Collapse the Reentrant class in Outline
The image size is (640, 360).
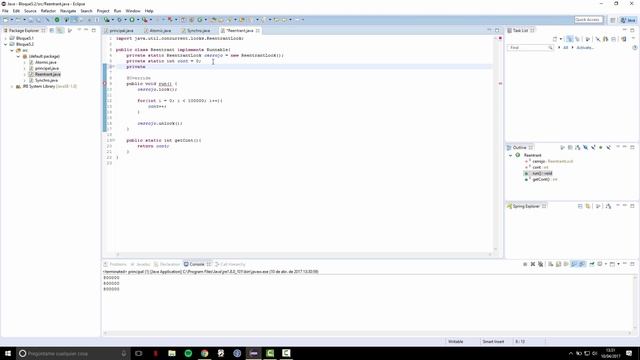511,156
